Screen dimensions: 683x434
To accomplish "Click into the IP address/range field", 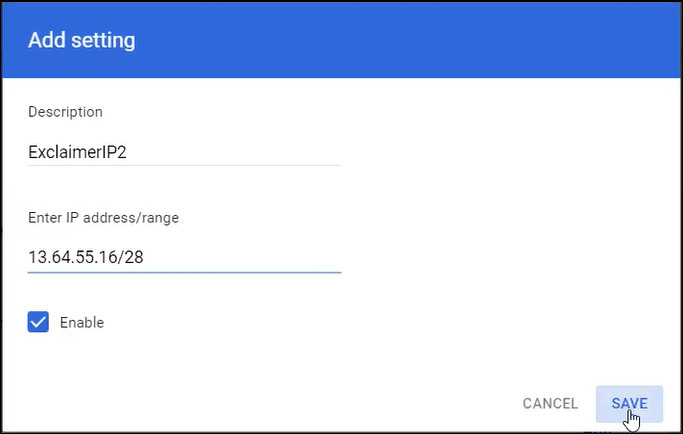I will coord(184,257).
